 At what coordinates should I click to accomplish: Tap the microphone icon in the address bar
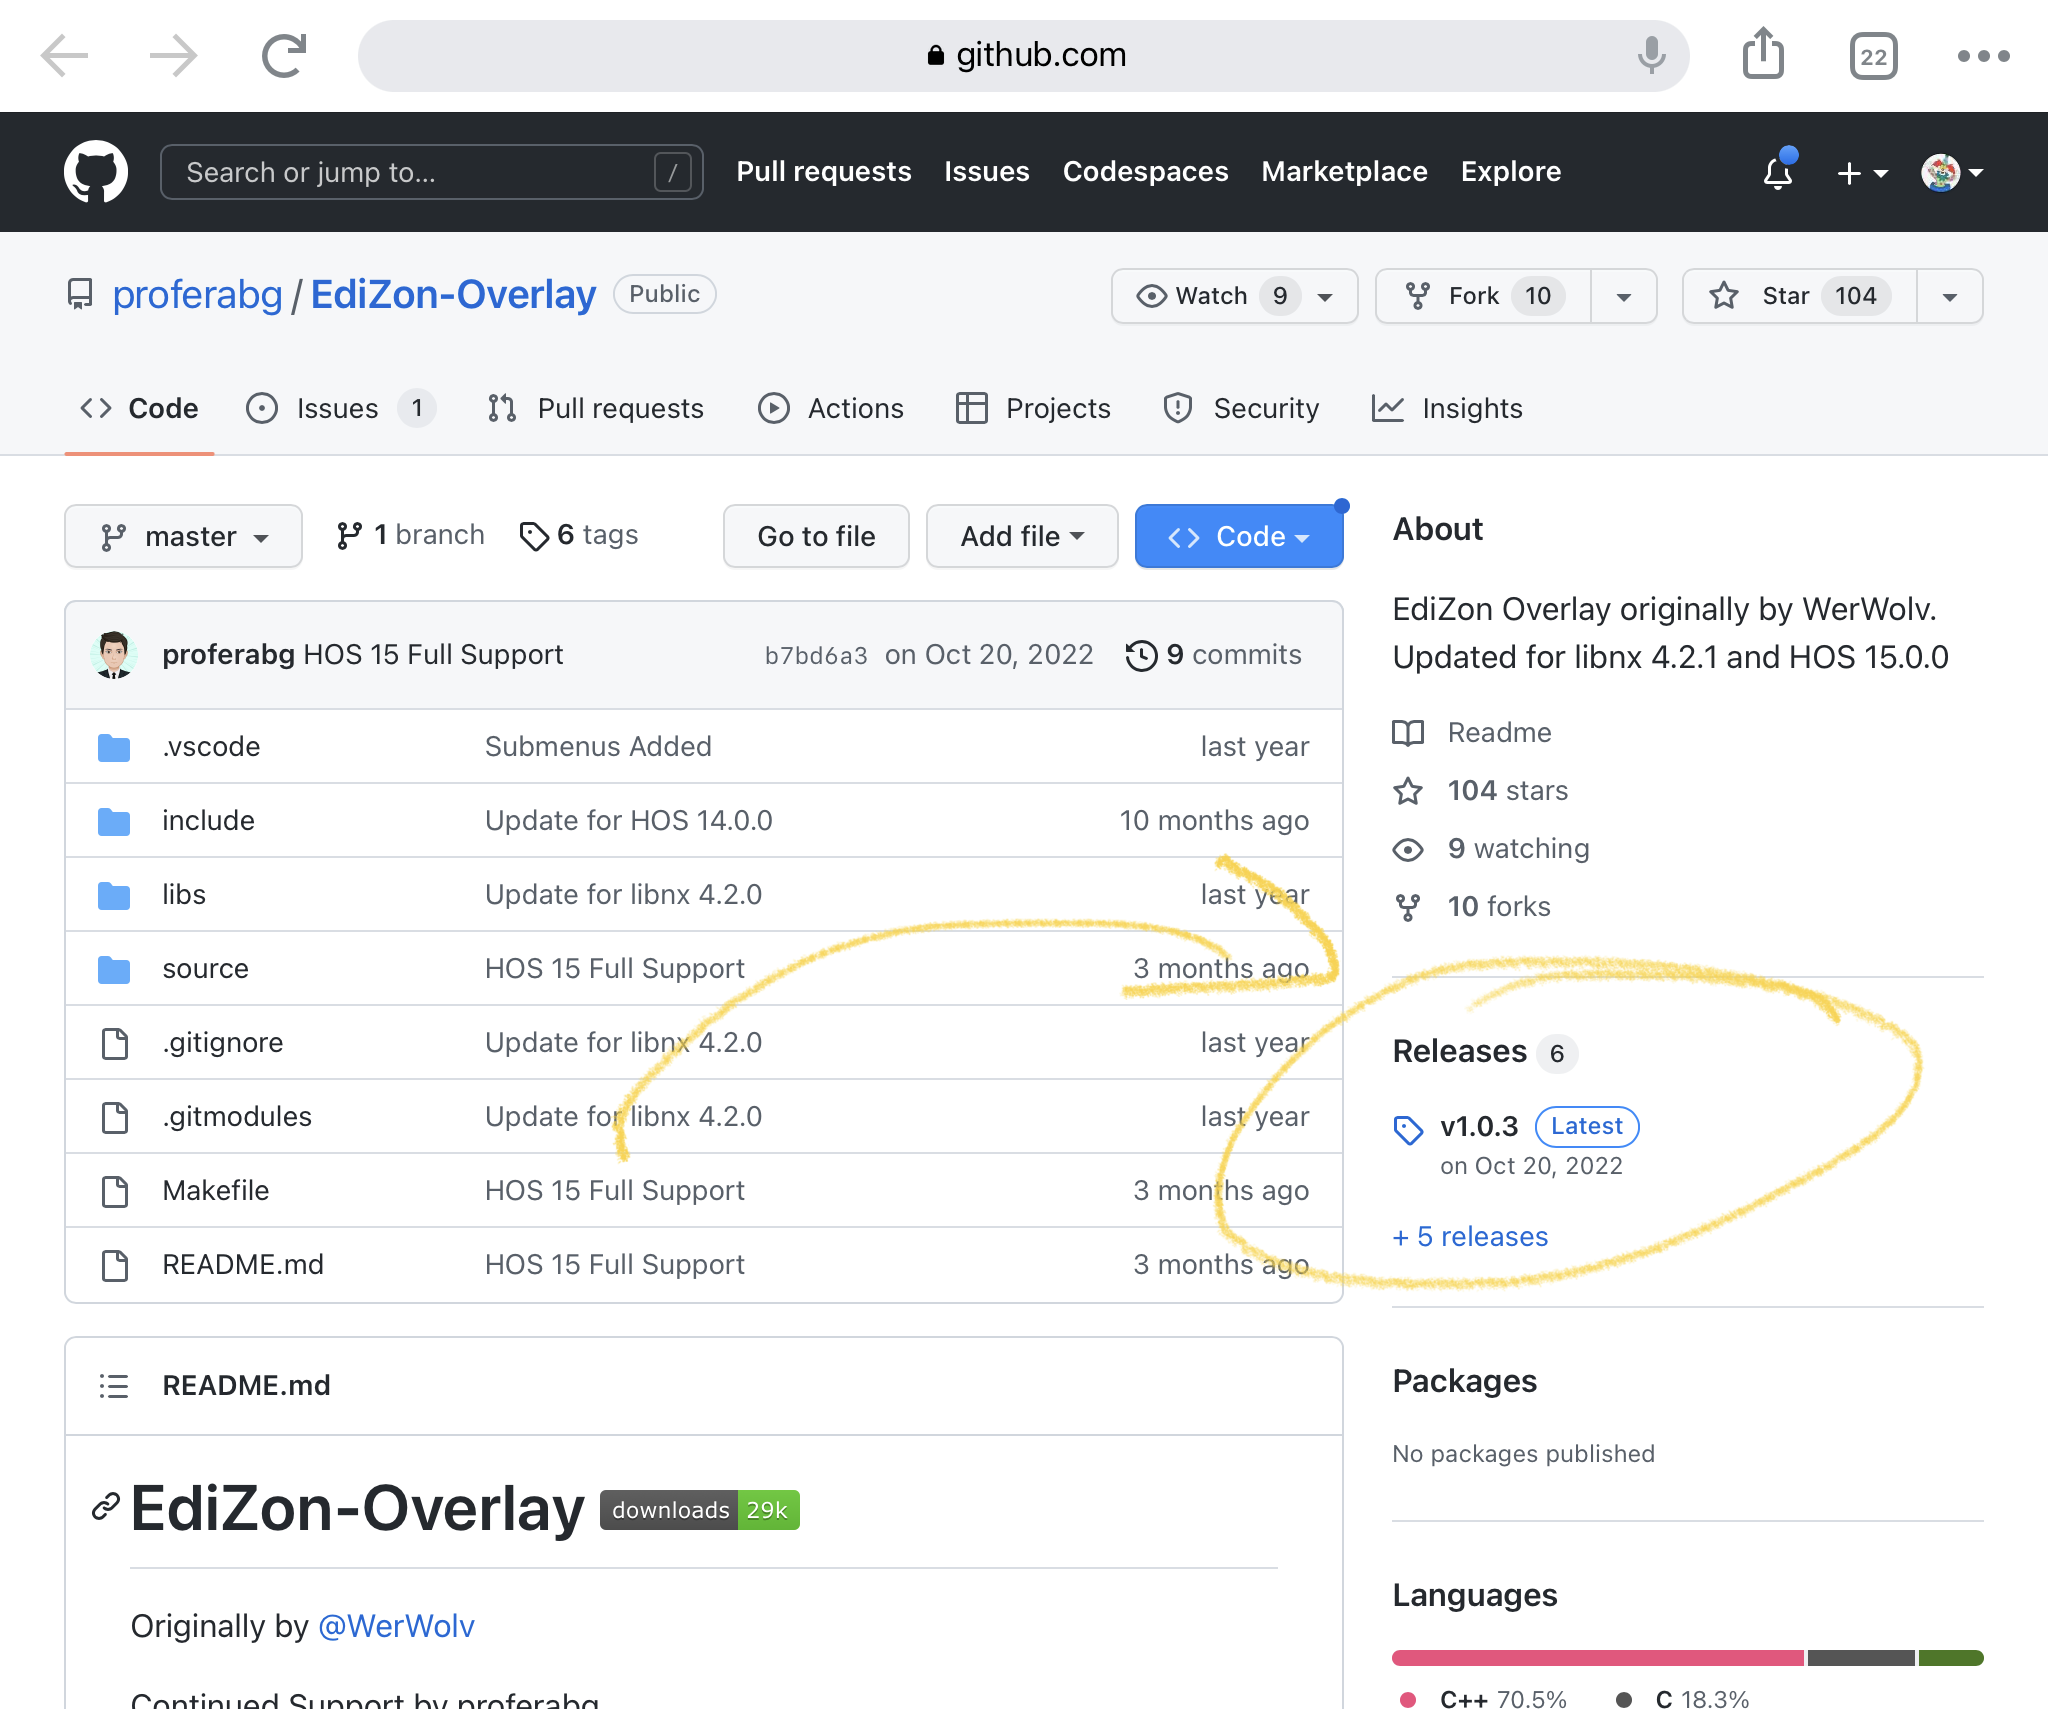pyautogui.click(x=1651, y=55)
